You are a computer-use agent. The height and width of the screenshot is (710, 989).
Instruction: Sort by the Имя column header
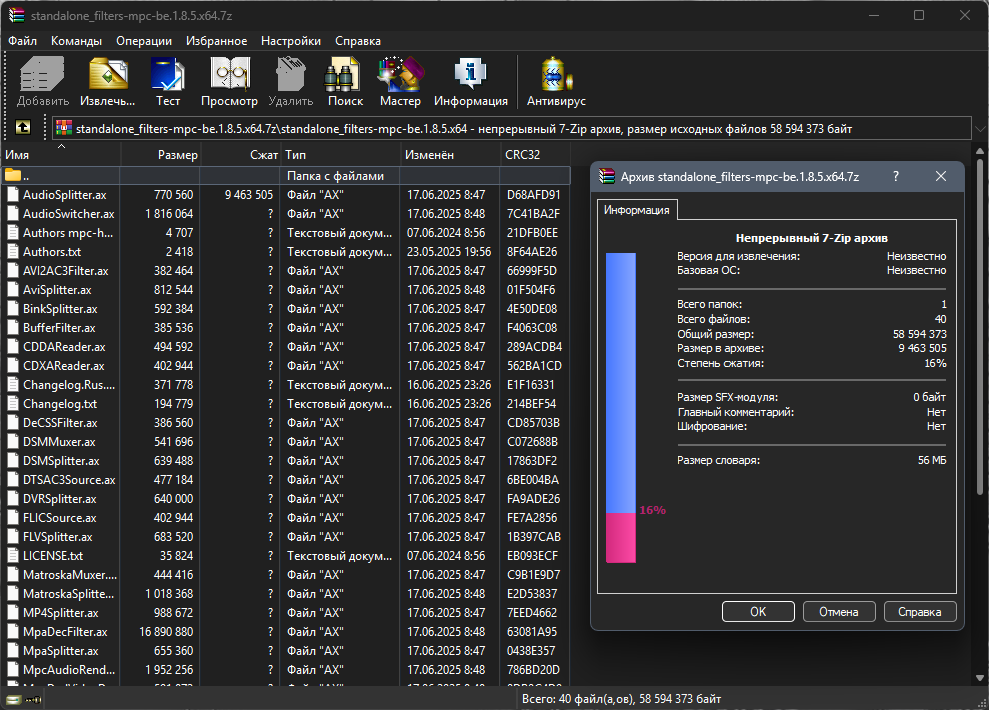point(60,154)
